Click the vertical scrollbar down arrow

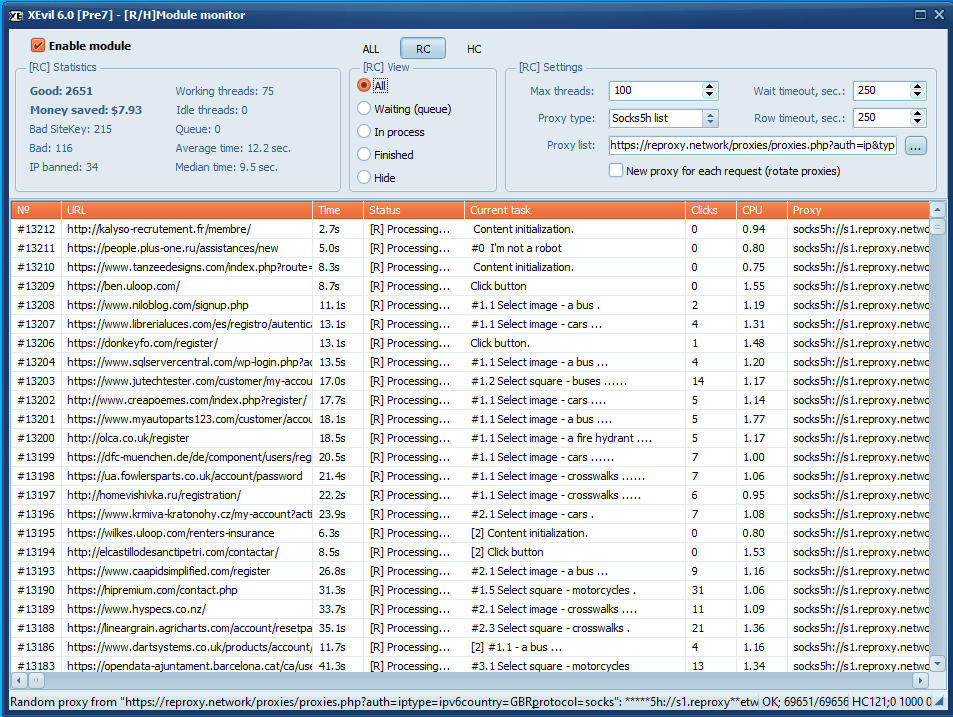click(937, 663)
